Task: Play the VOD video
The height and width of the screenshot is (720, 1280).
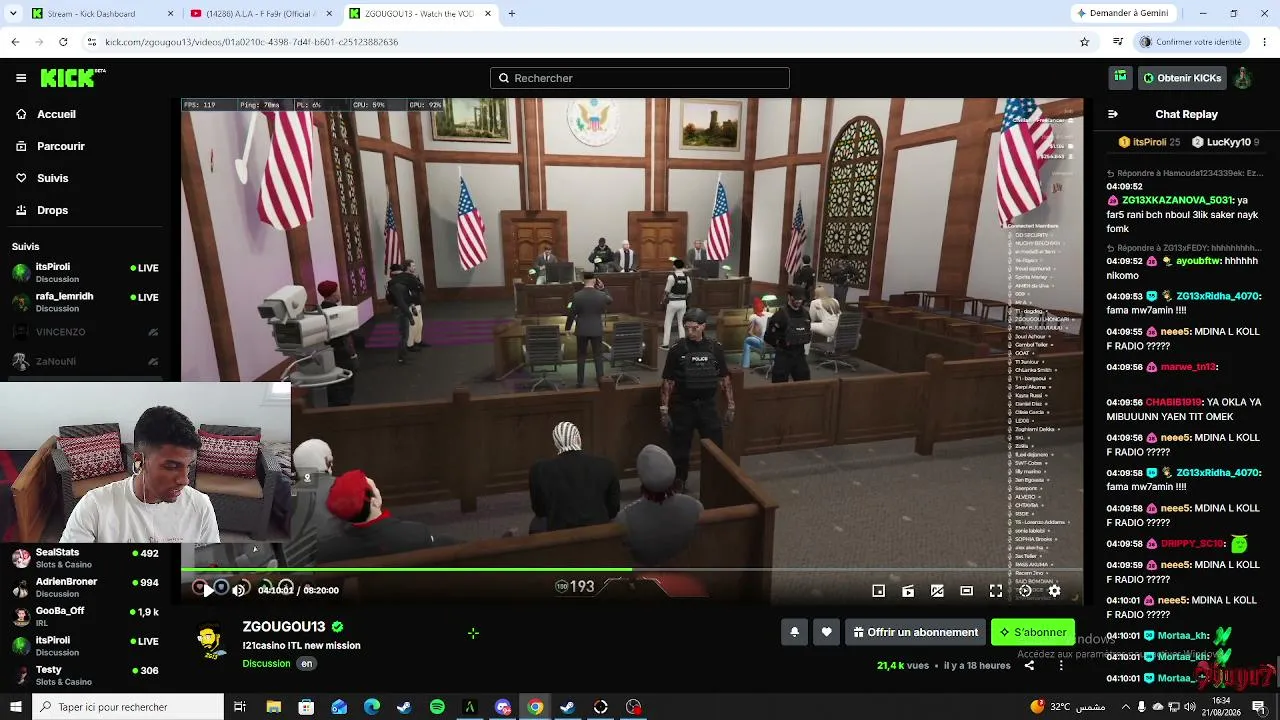Action: pos(208,590)
